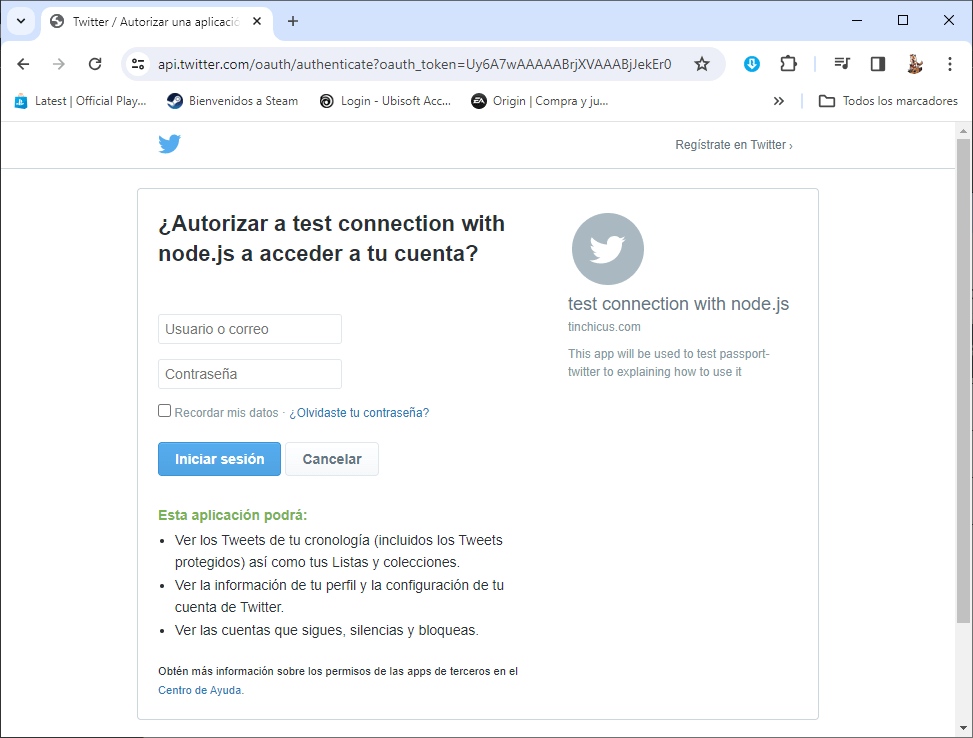Click the Twitter bird logo in header

[169, 144]
